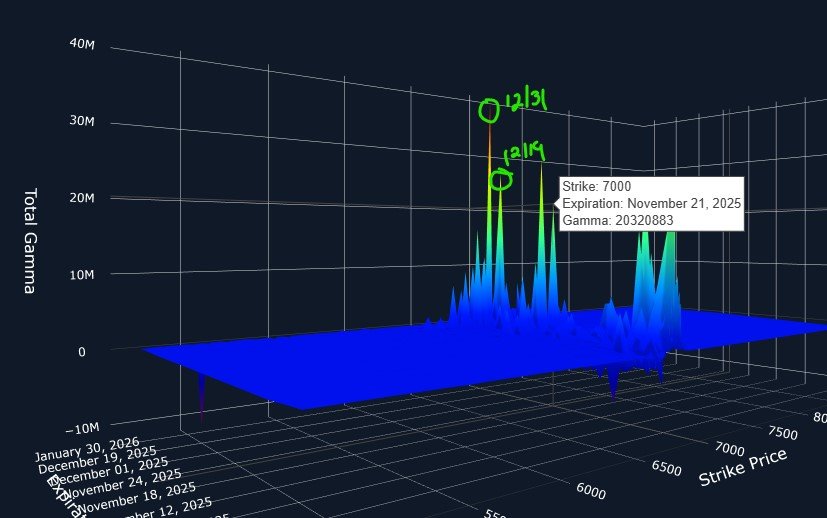
Task: Click the 40M tick on Total Gamma axis
Action: 82,44
